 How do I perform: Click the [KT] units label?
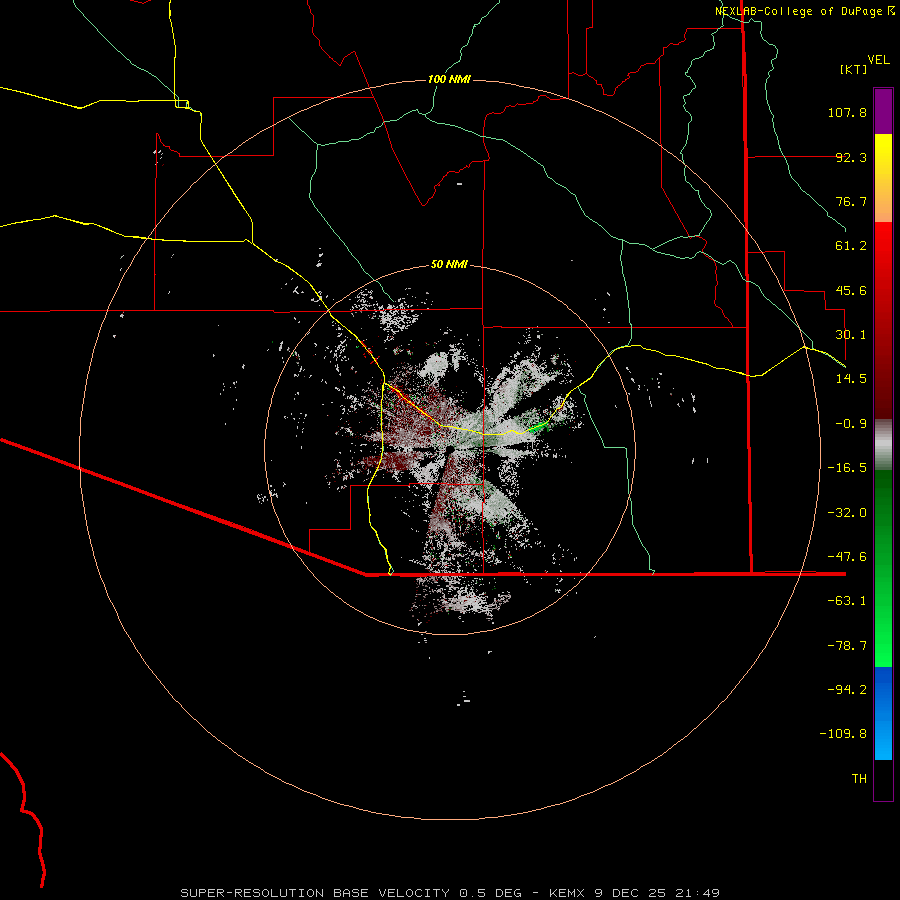pos(854,69)
